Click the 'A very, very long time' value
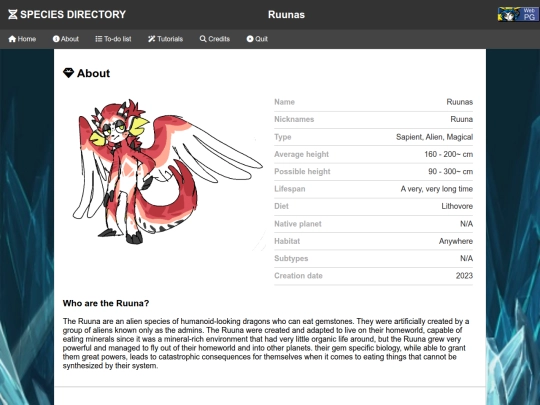Viewport: 540px width, 405px height. (437, 189)
